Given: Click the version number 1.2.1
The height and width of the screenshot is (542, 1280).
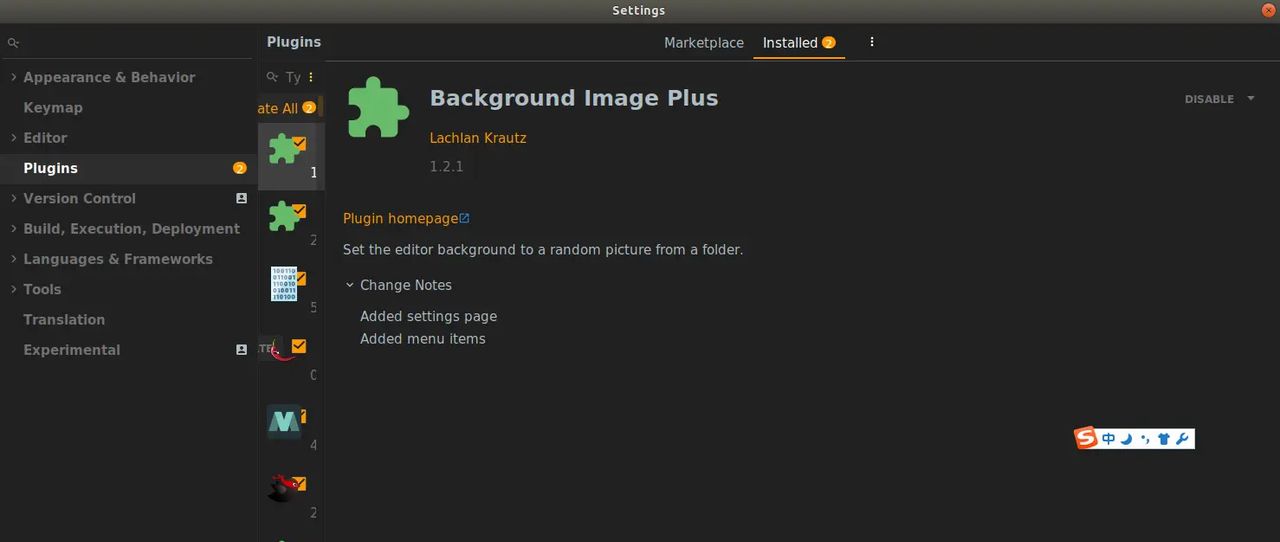Looking at the screenshot, I should click(x=446, y=167).
